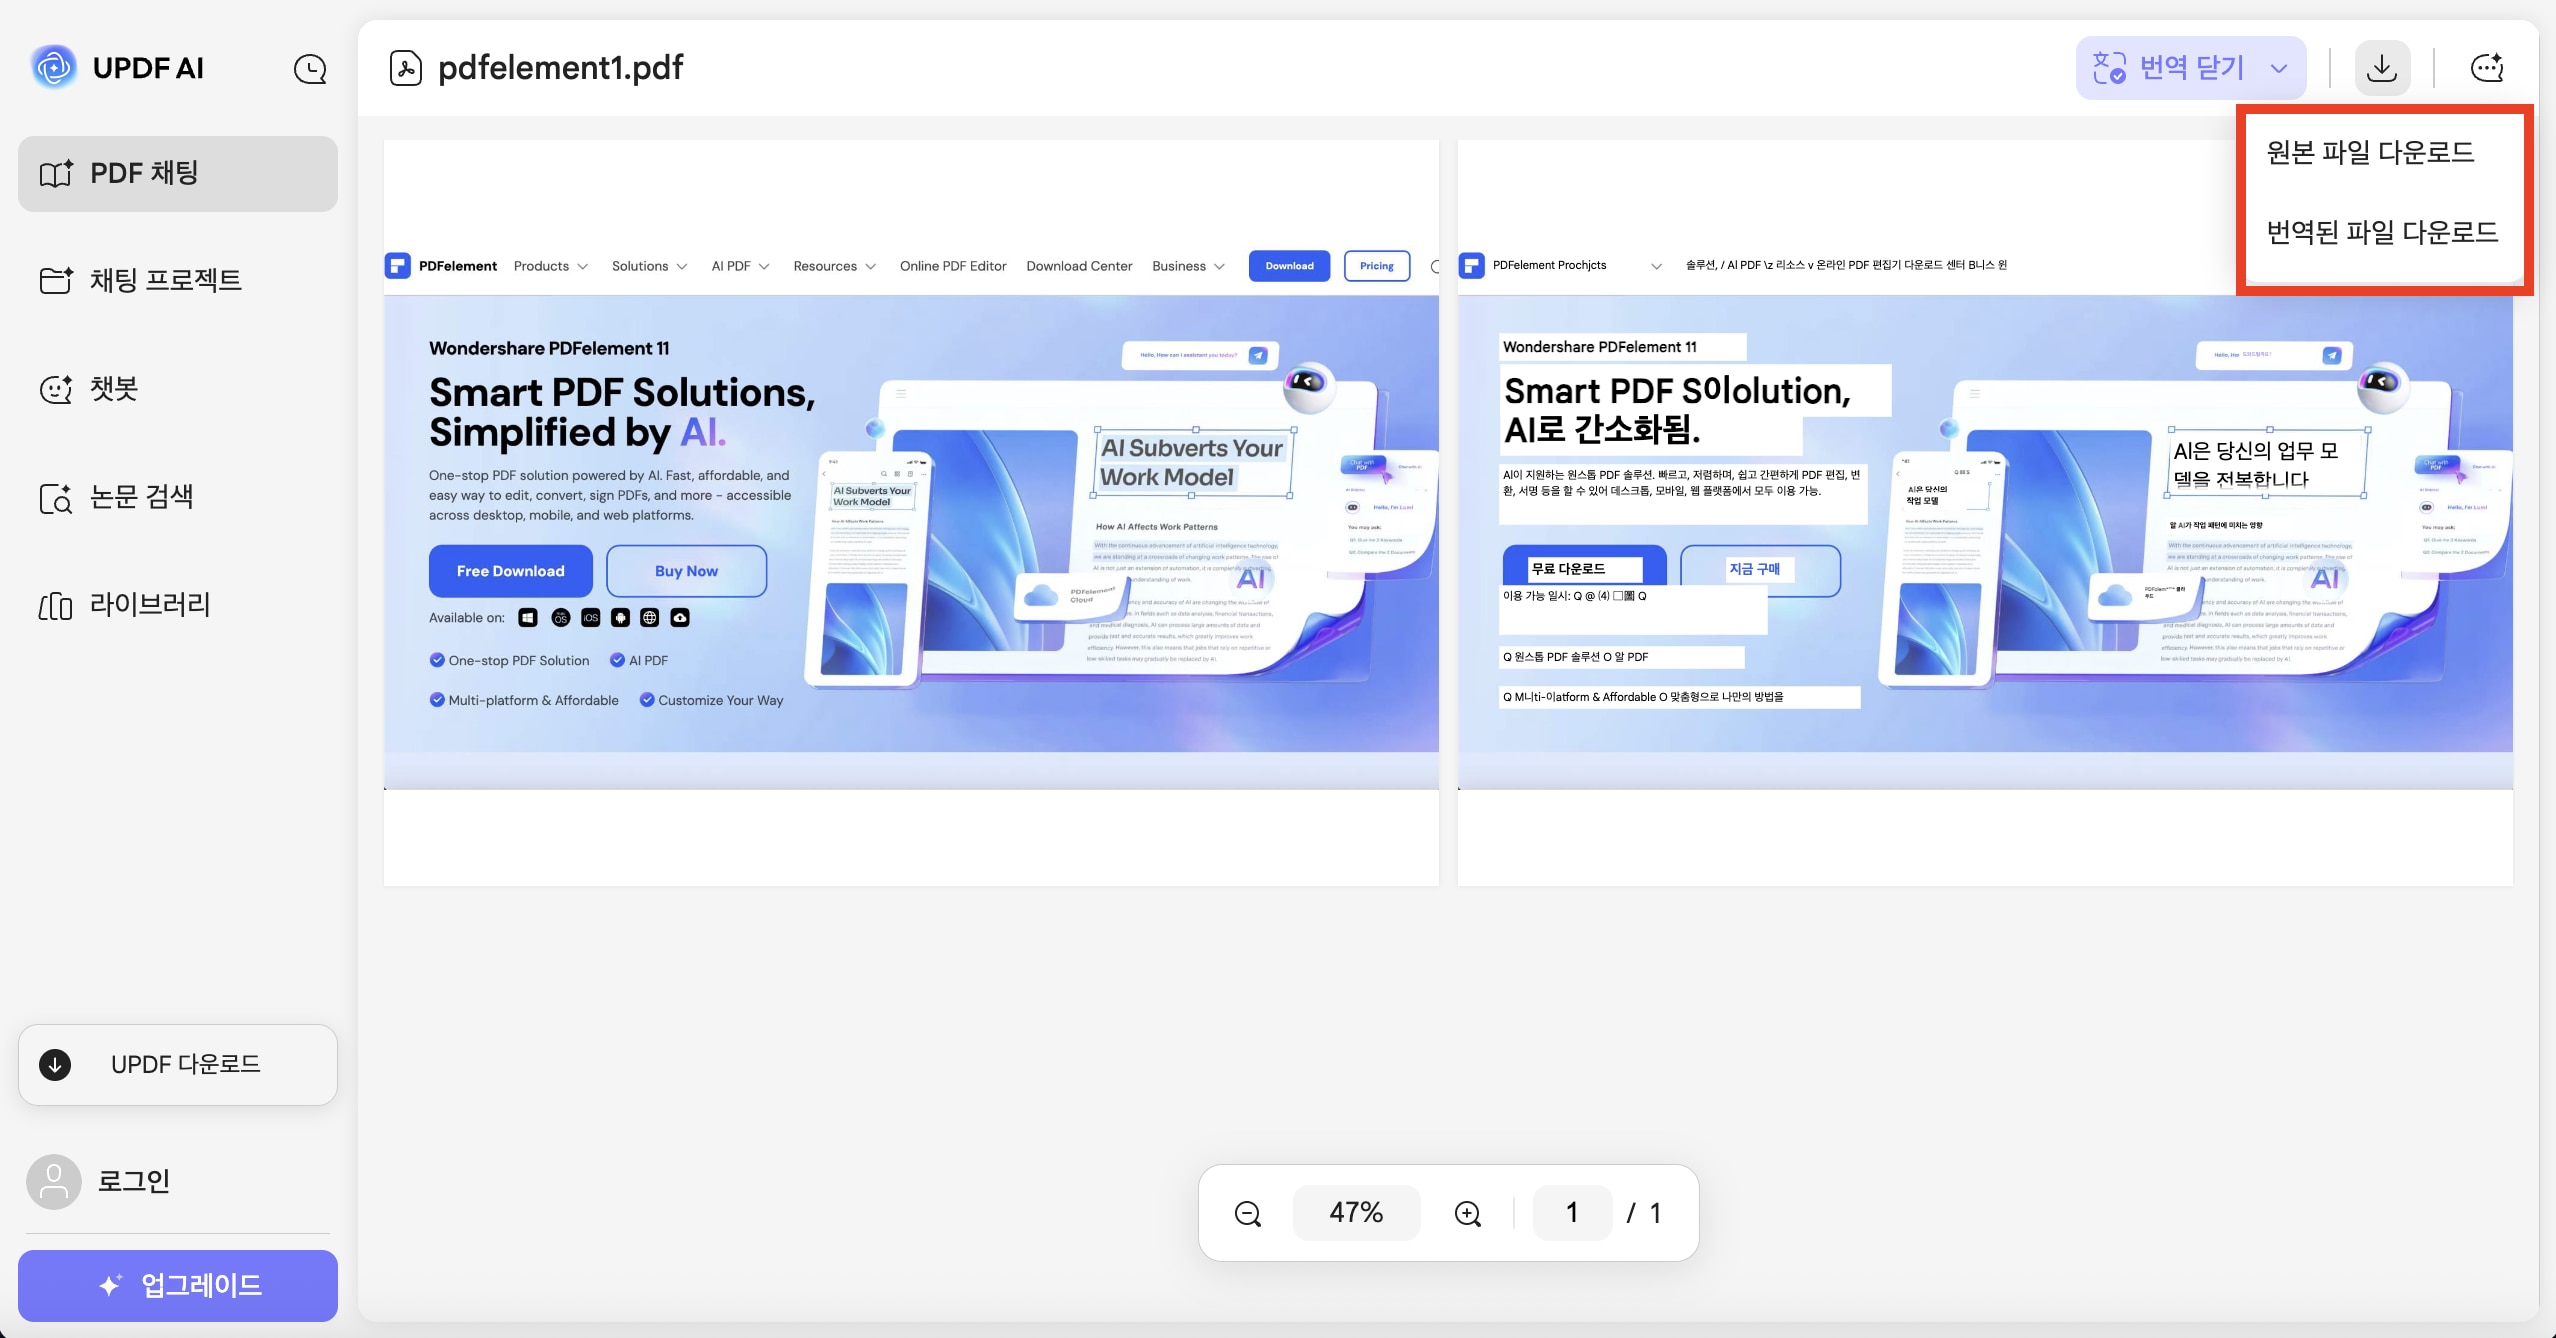Viewport: 2556px width, 1338px height.
Task: Click the Free Download button in the original page
Action: 510,571
